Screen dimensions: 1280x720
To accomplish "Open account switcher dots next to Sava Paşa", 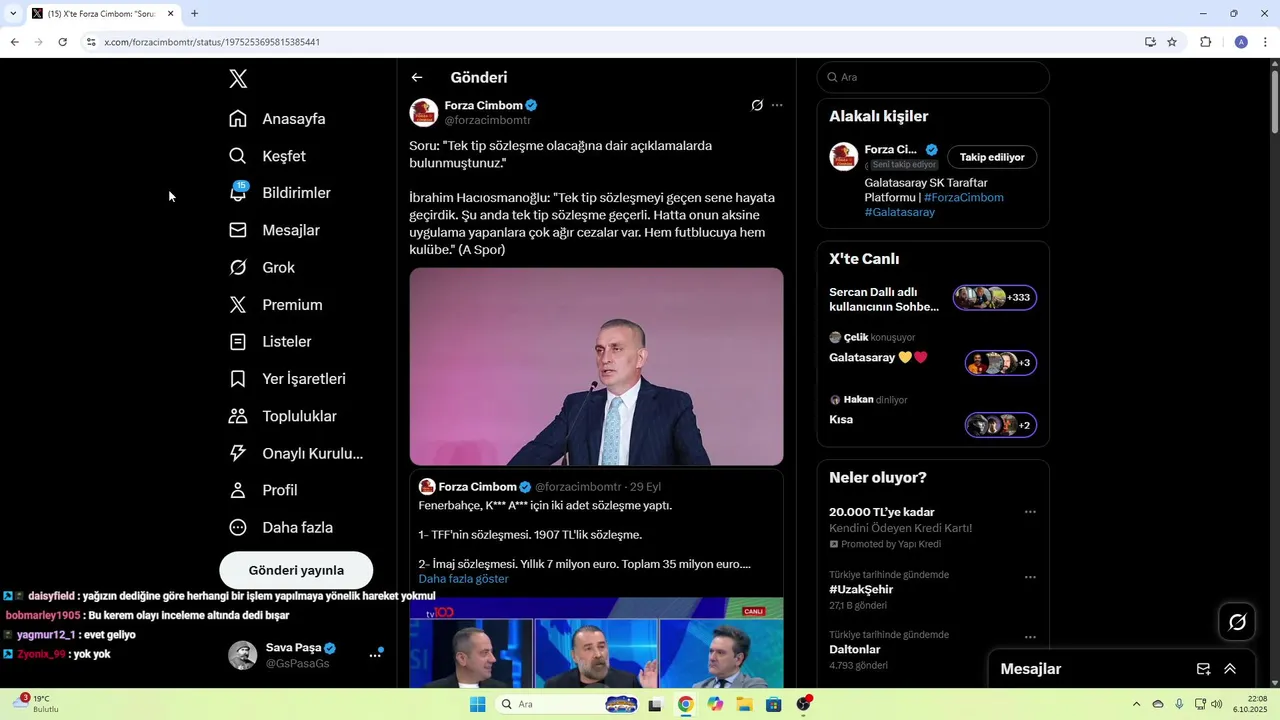I will [376, 655].
